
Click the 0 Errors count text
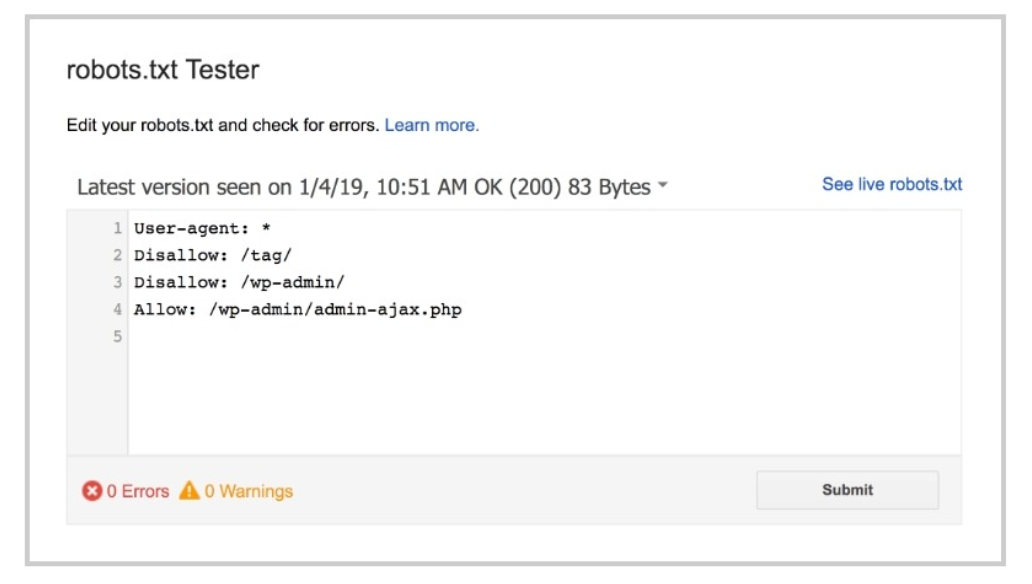(x=138, y=491)
